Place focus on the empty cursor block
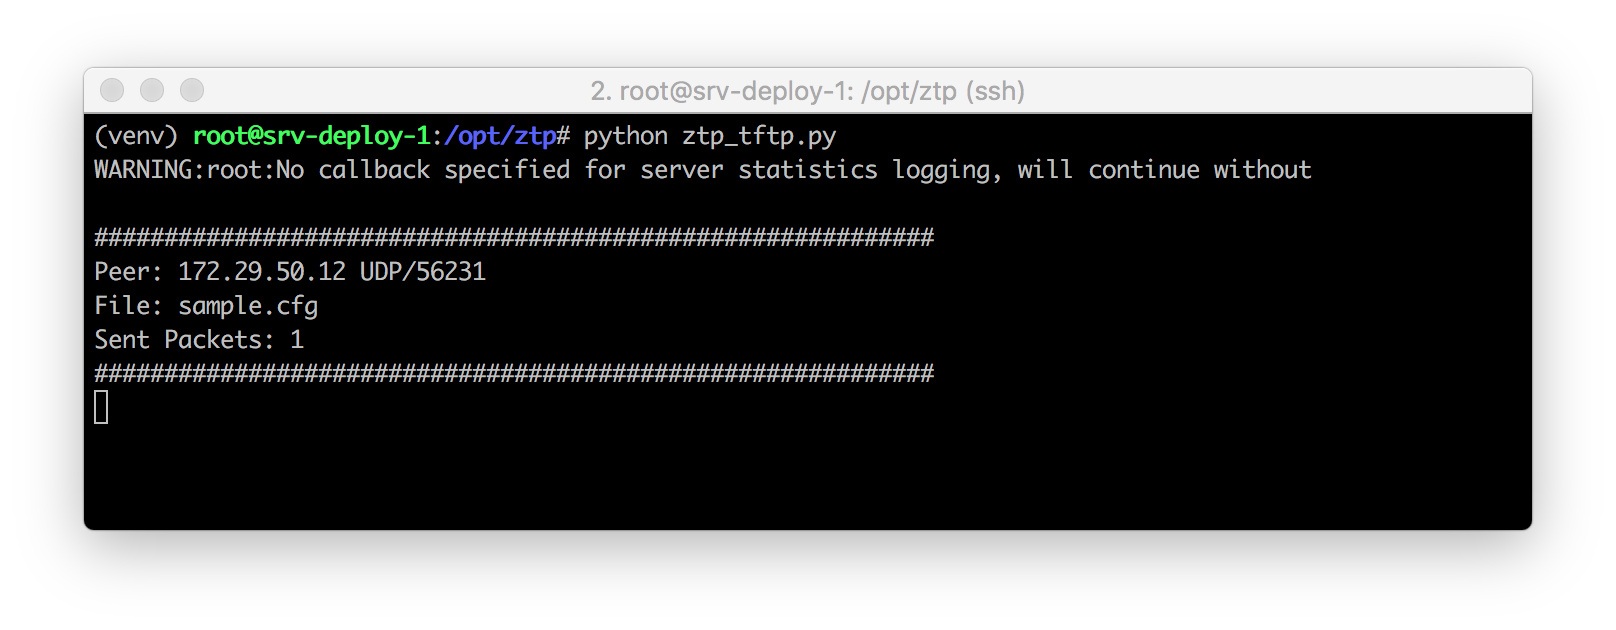 coord(99,409)
